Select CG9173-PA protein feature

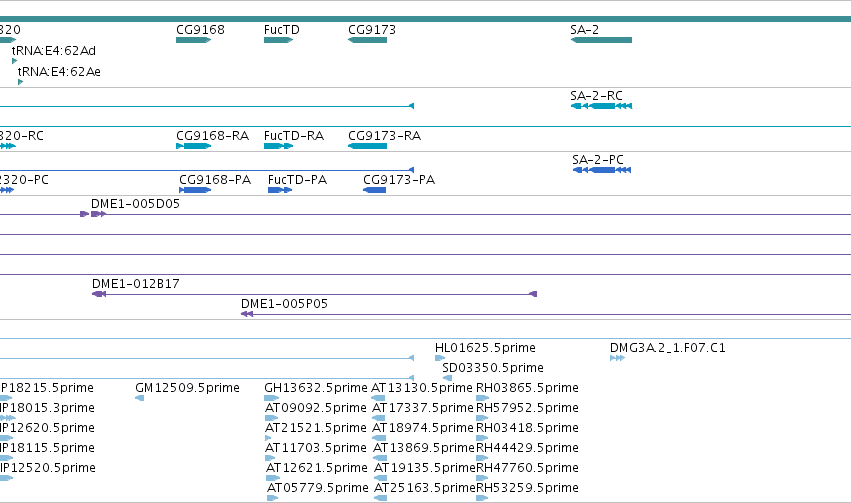point(374,190)
